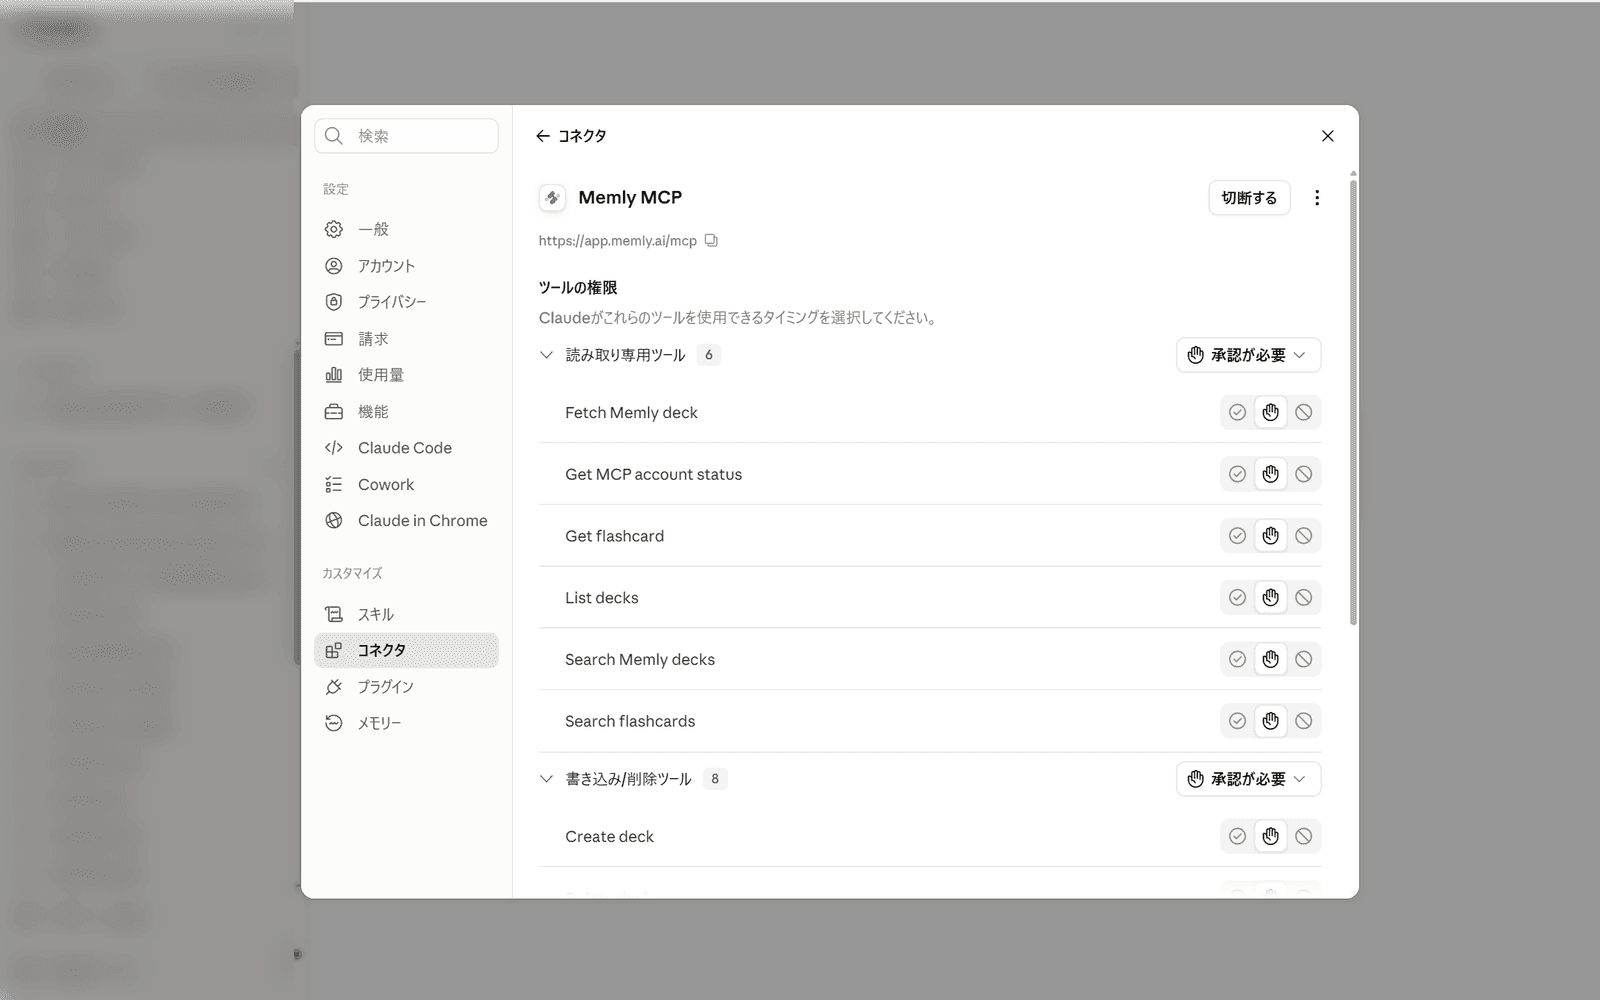Open 一般 settings

point(406,229)
